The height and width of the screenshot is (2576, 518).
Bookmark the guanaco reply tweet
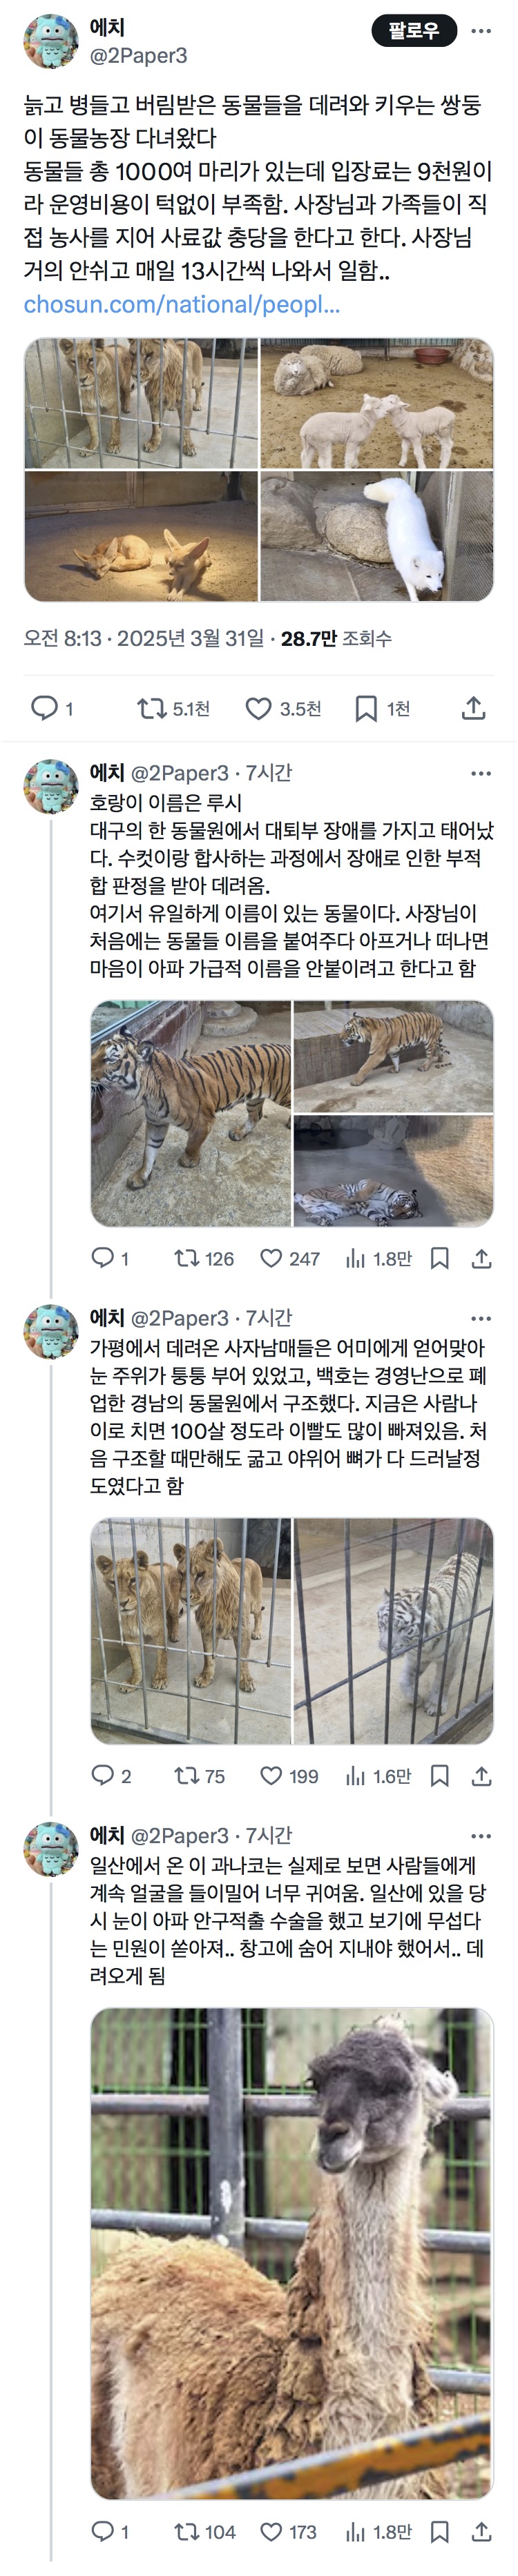click(x=439, y=2531)
